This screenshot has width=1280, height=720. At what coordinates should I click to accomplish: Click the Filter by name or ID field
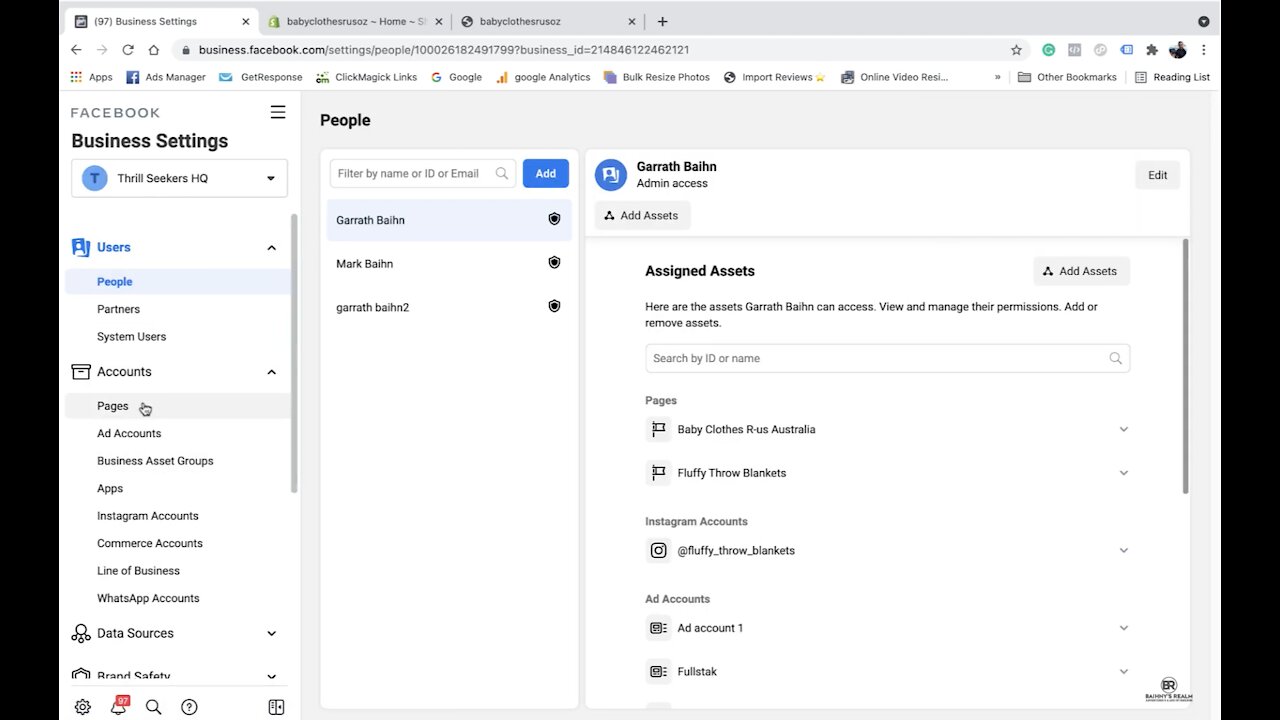click(423, 173)
